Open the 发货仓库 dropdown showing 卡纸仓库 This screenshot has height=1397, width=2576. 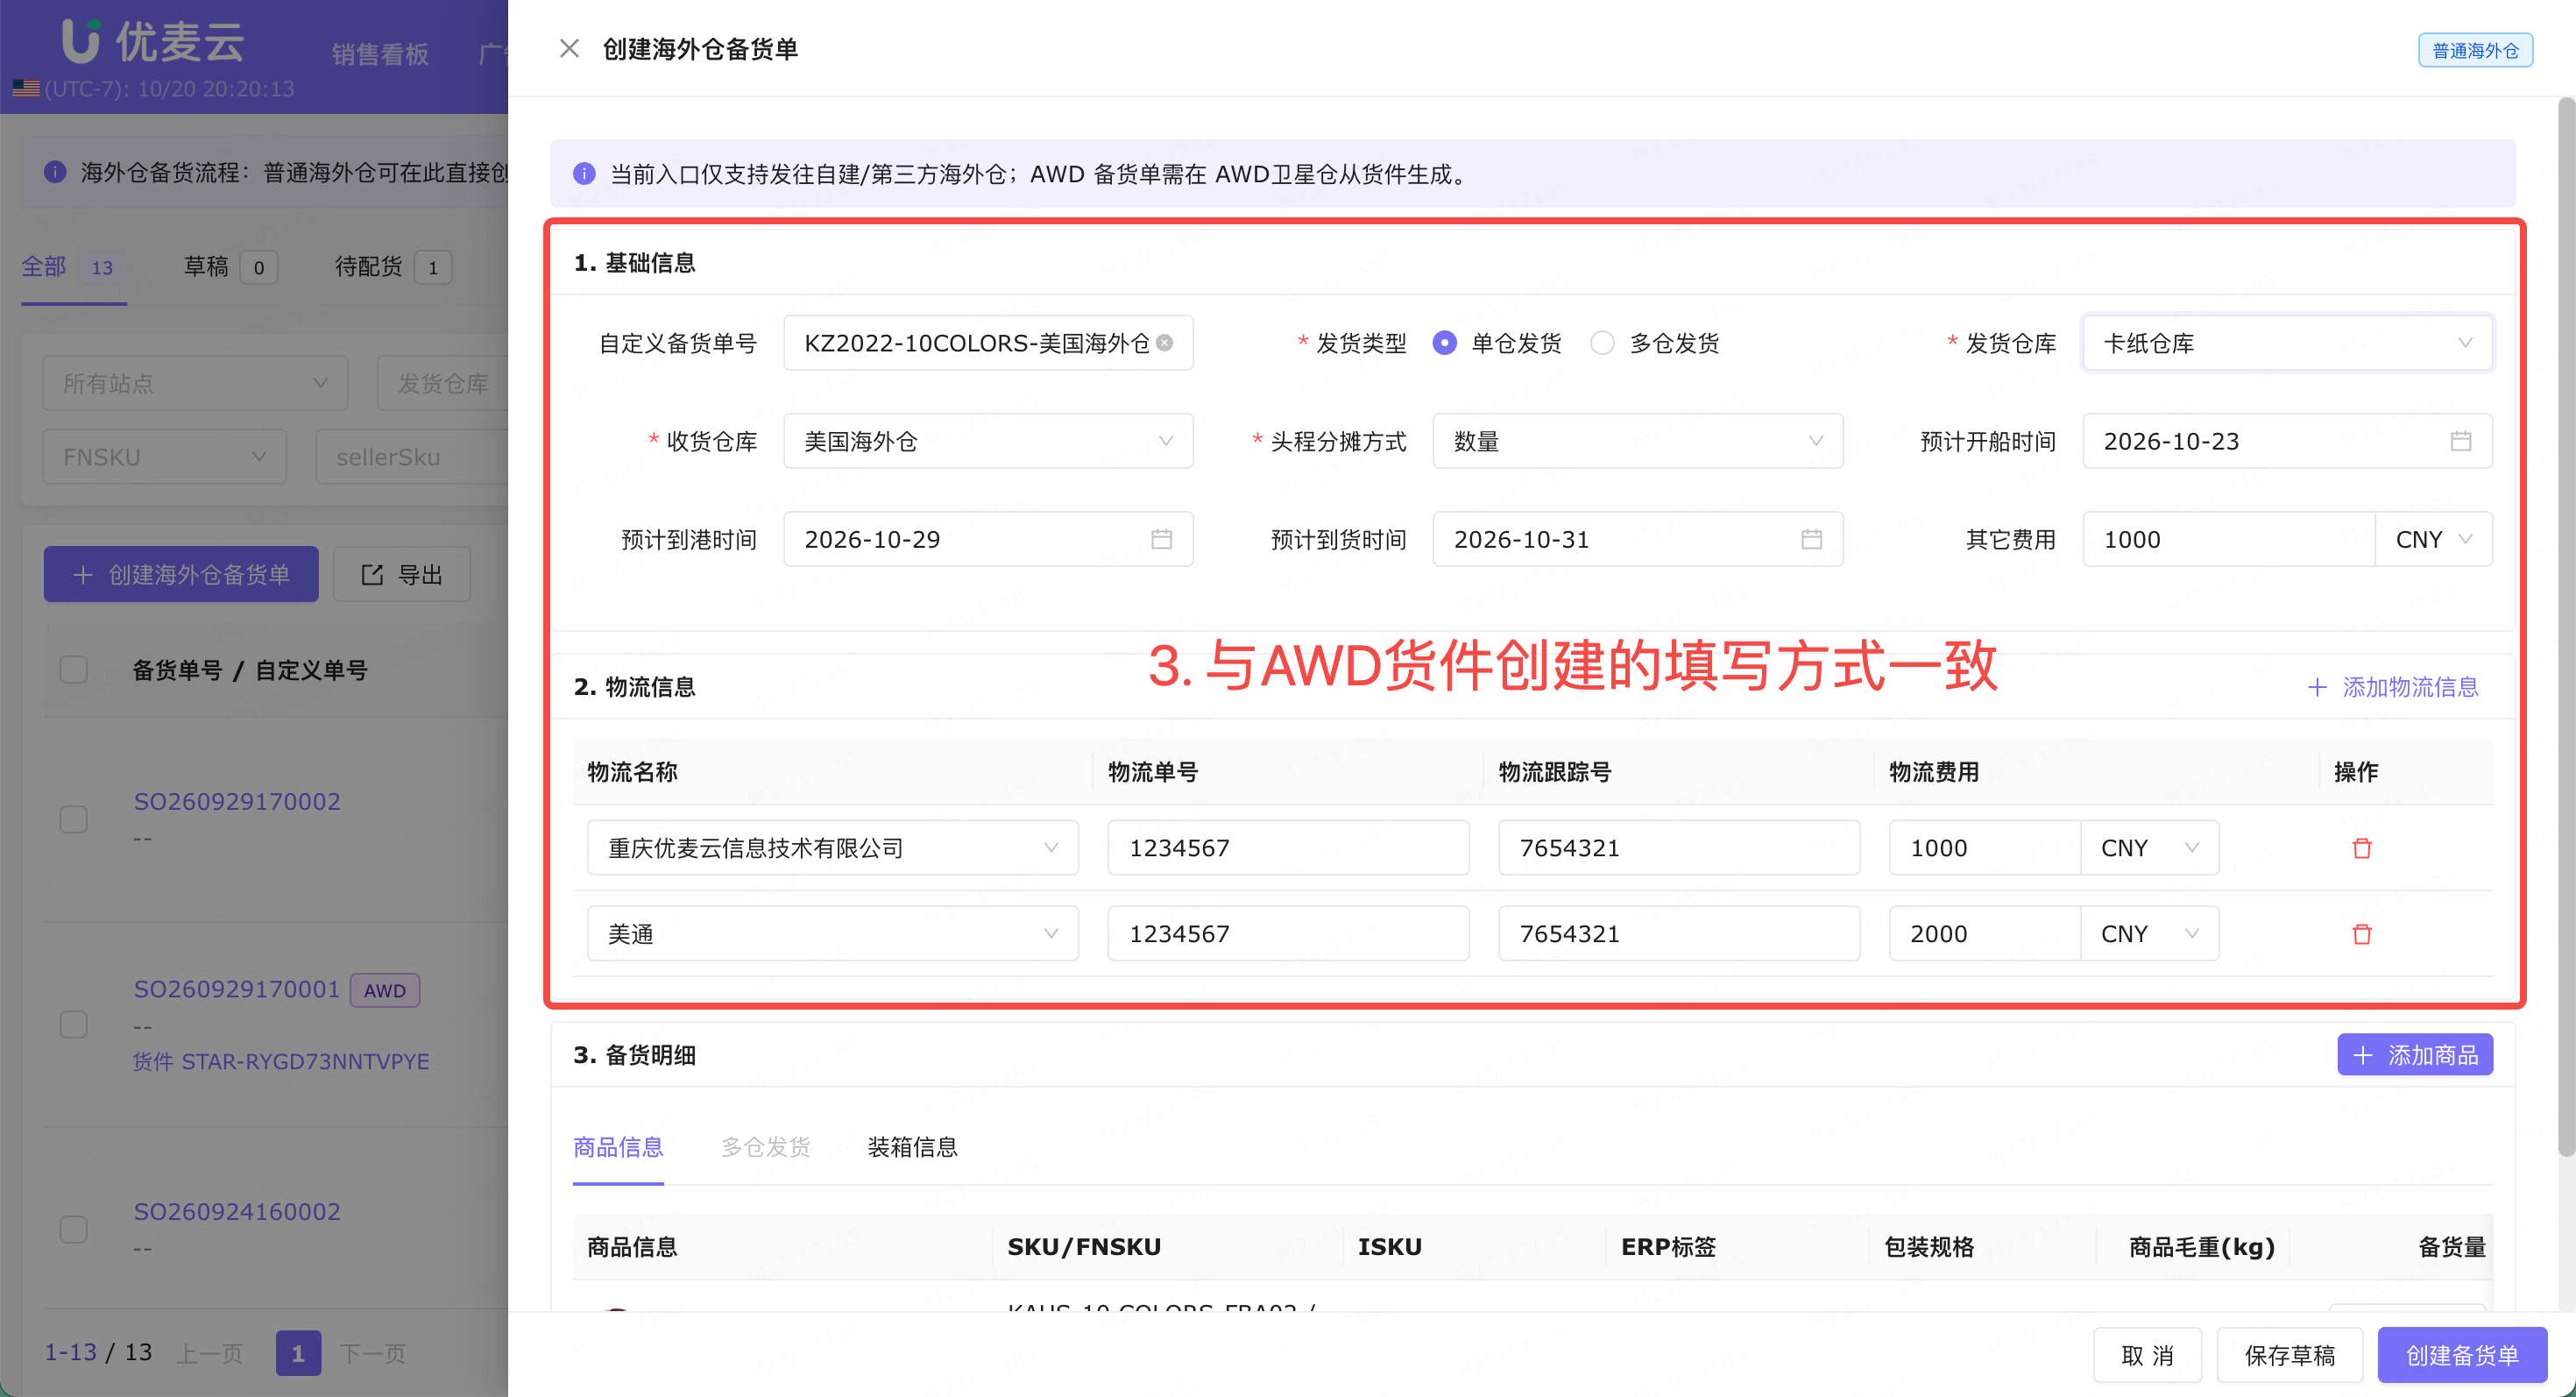(2287, 343)
